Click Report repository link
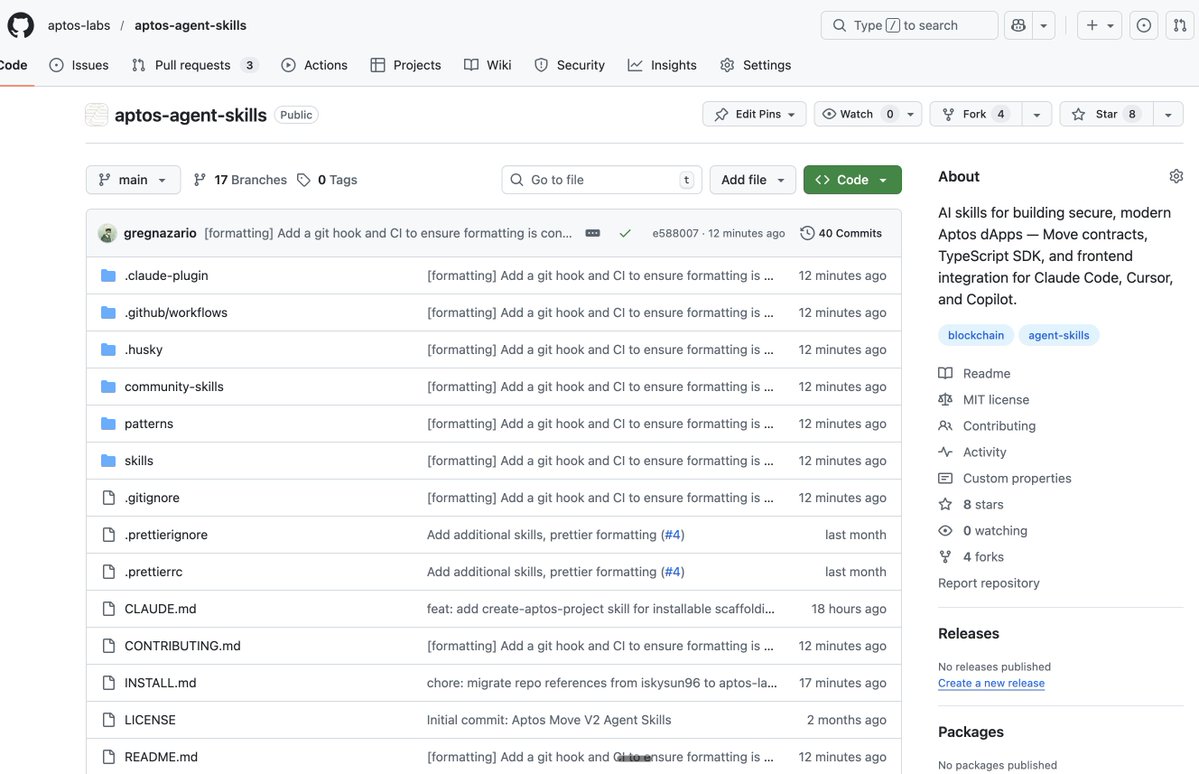Image resolution: width=1199 pixels, height=774 pixels. [x=989, y=583]
